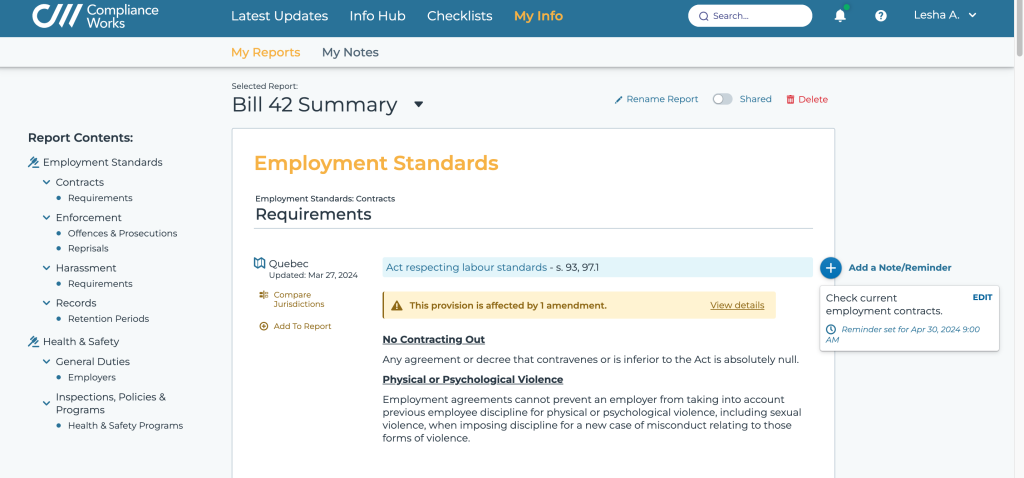Viewport: 1024px width, 478px height.
Task: Click the search magnifier icon
Action: [703, 16]
